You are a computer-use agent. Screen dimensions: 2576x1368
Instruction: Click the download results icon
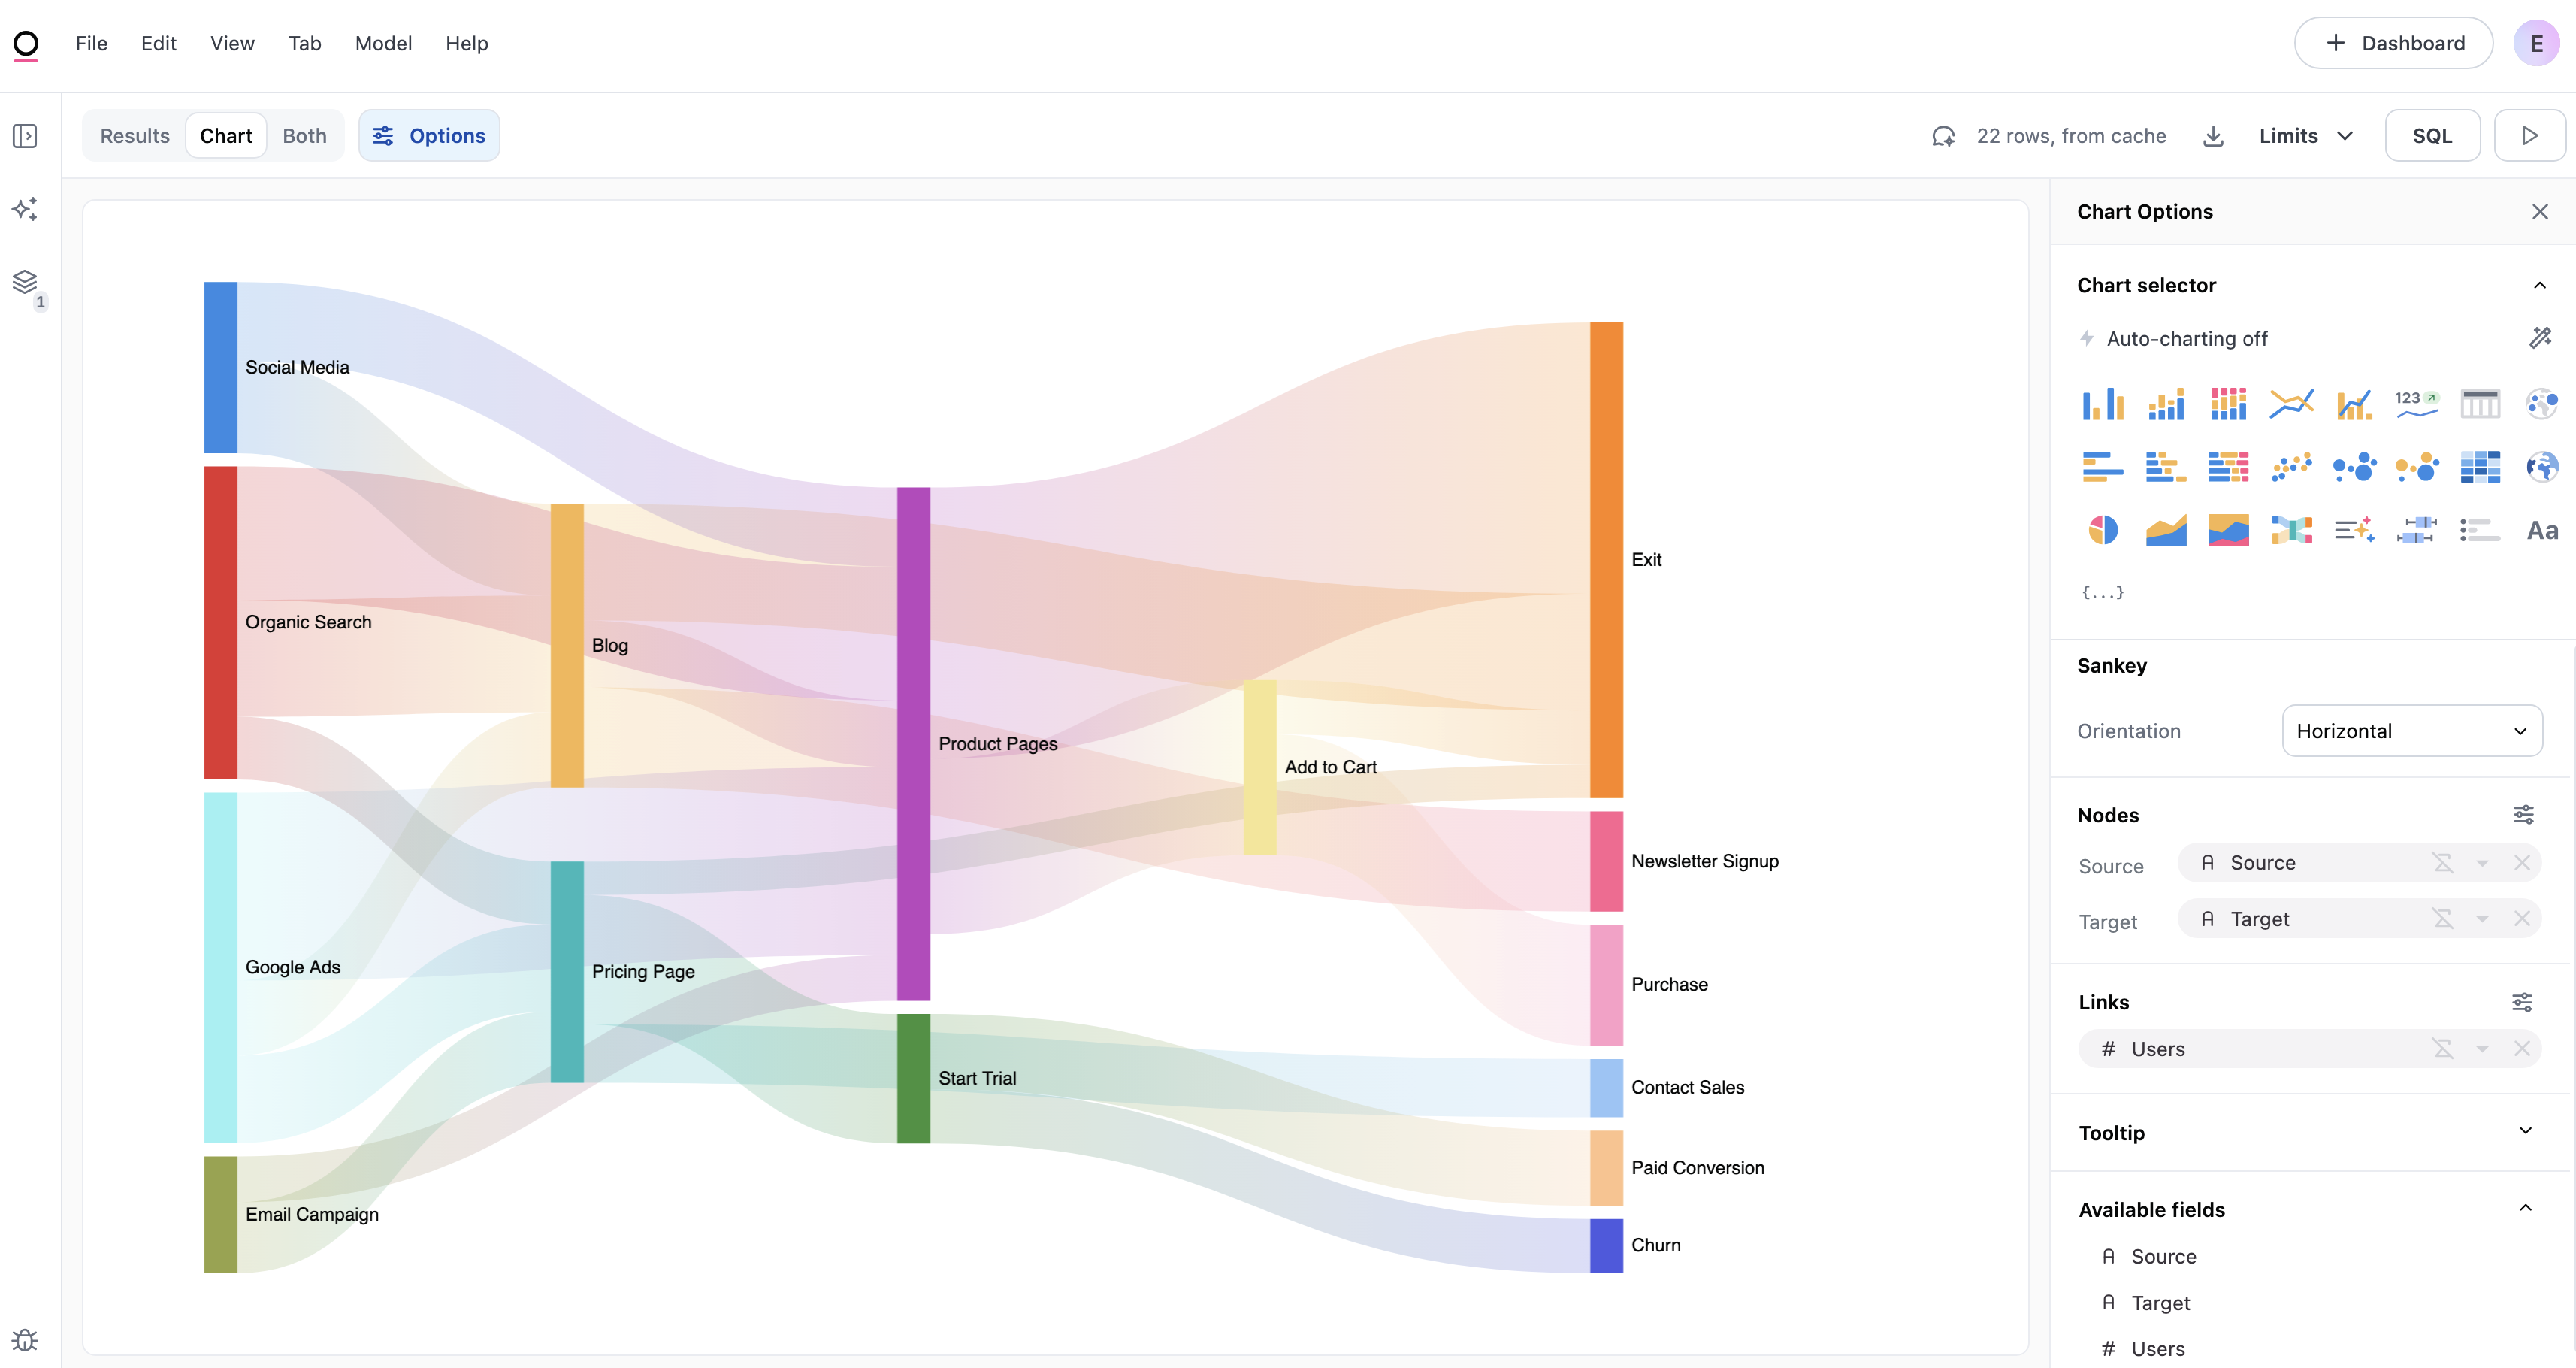tap(2213, 136)
